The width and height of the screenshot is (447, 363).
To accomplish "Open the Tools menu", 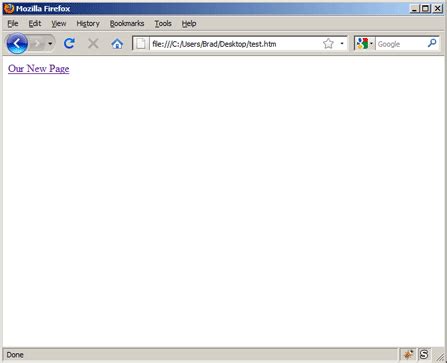I will point(163,24).
